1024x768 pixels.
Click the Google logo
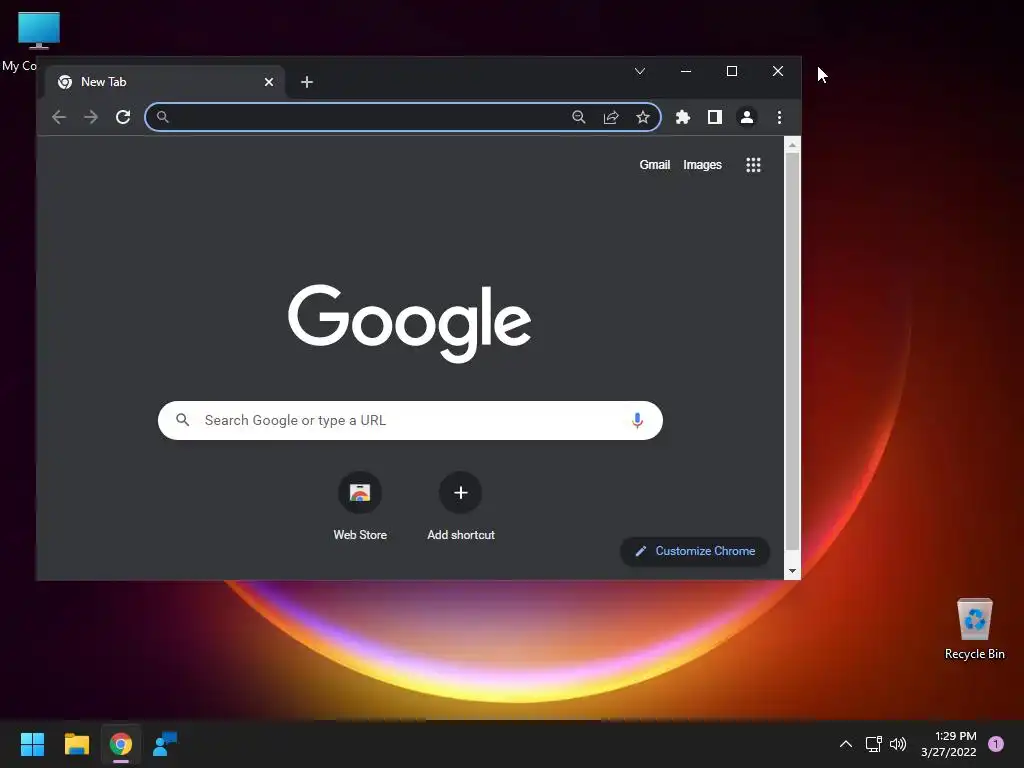(409, 323)
